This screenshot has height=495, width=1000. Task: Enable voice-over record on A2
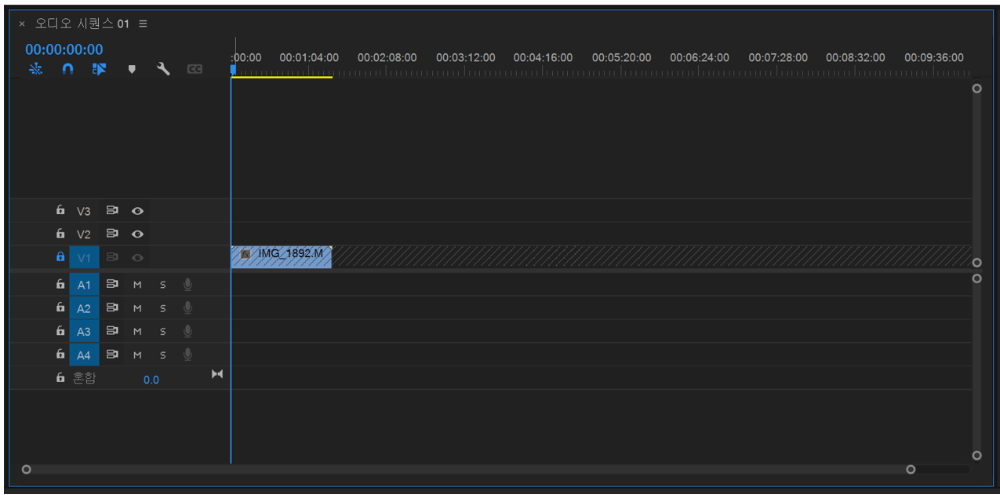pos(188,308)
